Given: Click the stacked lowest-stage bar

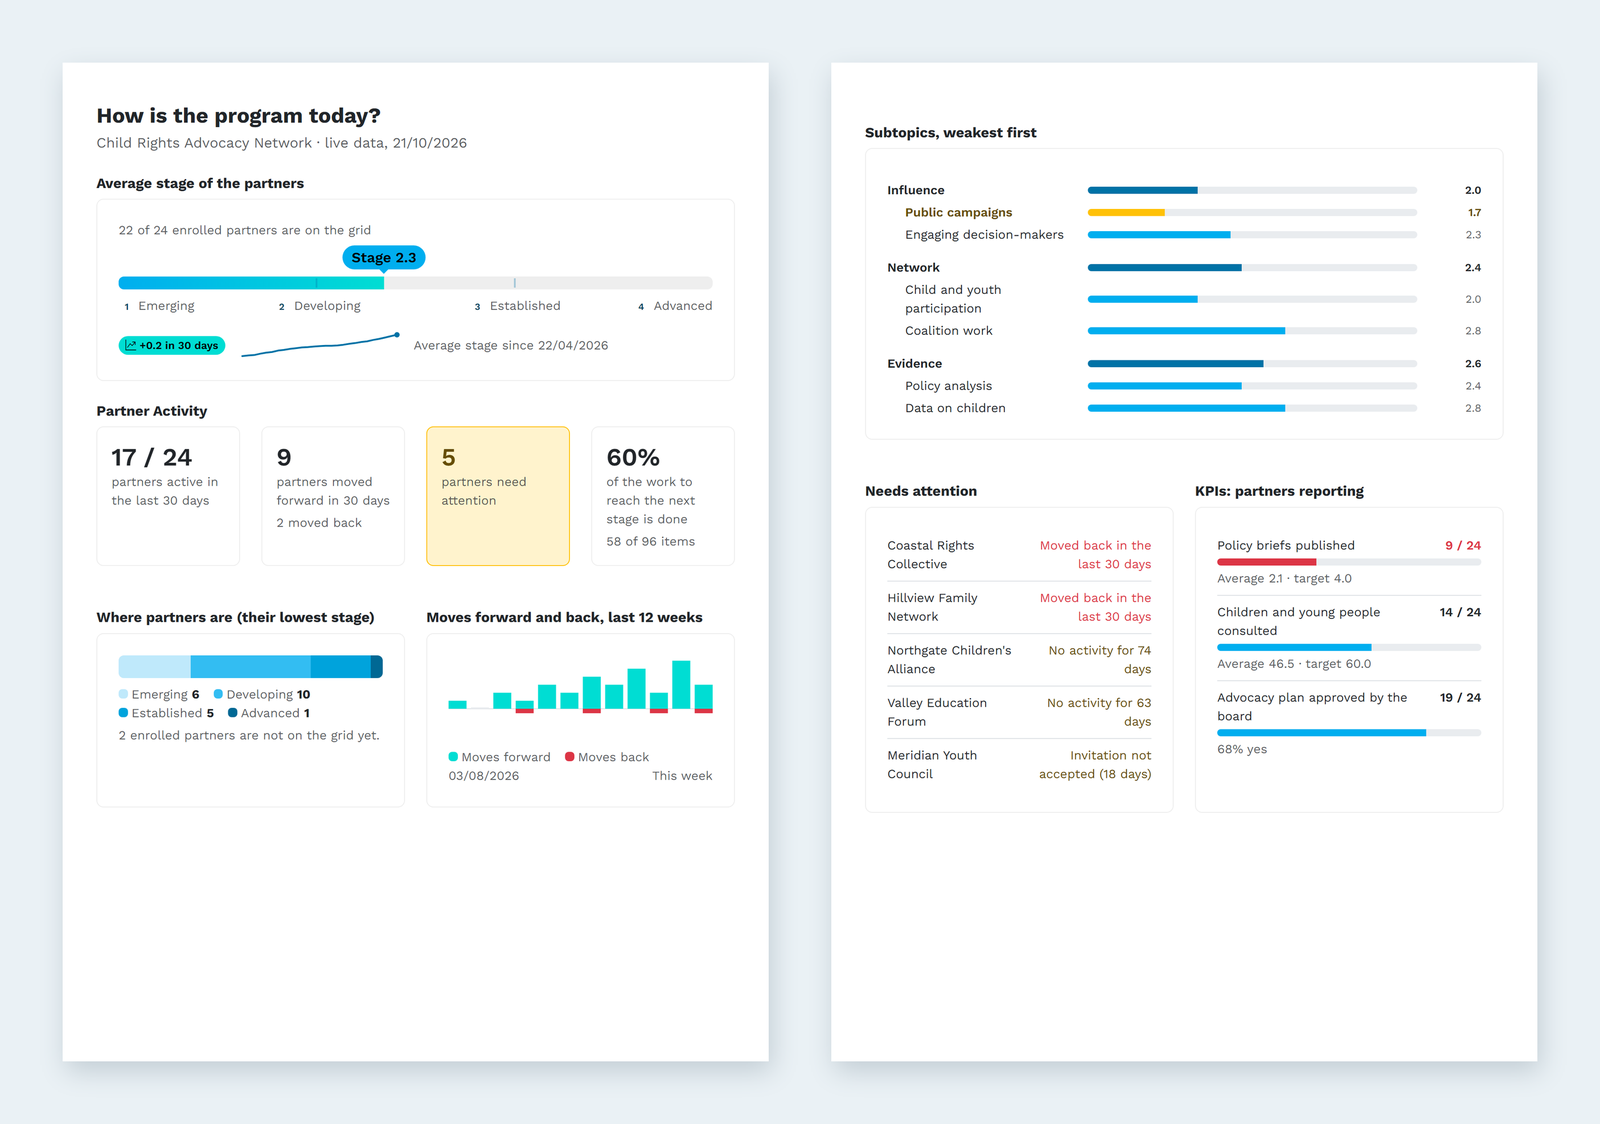Looking at the screenshot, I should point(250,667).
